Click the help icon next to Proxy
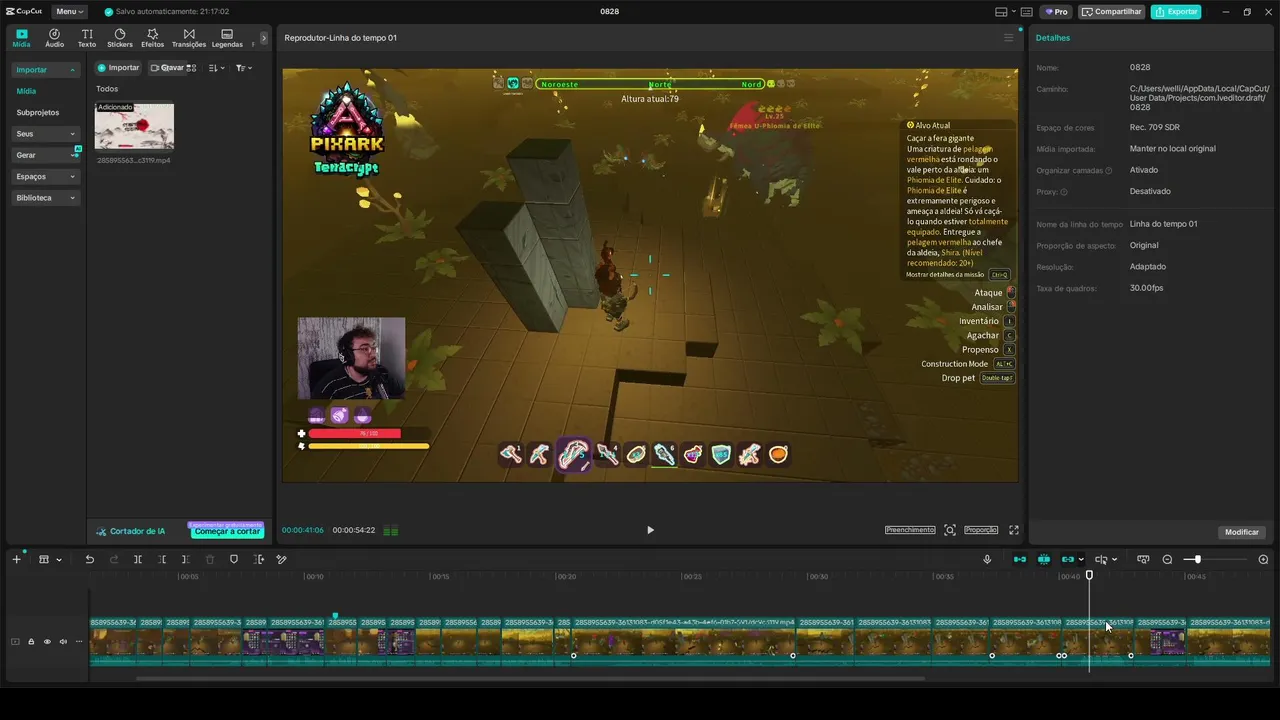The width and height of the screenshot is (1280, 720). [x=1064, y=192]
